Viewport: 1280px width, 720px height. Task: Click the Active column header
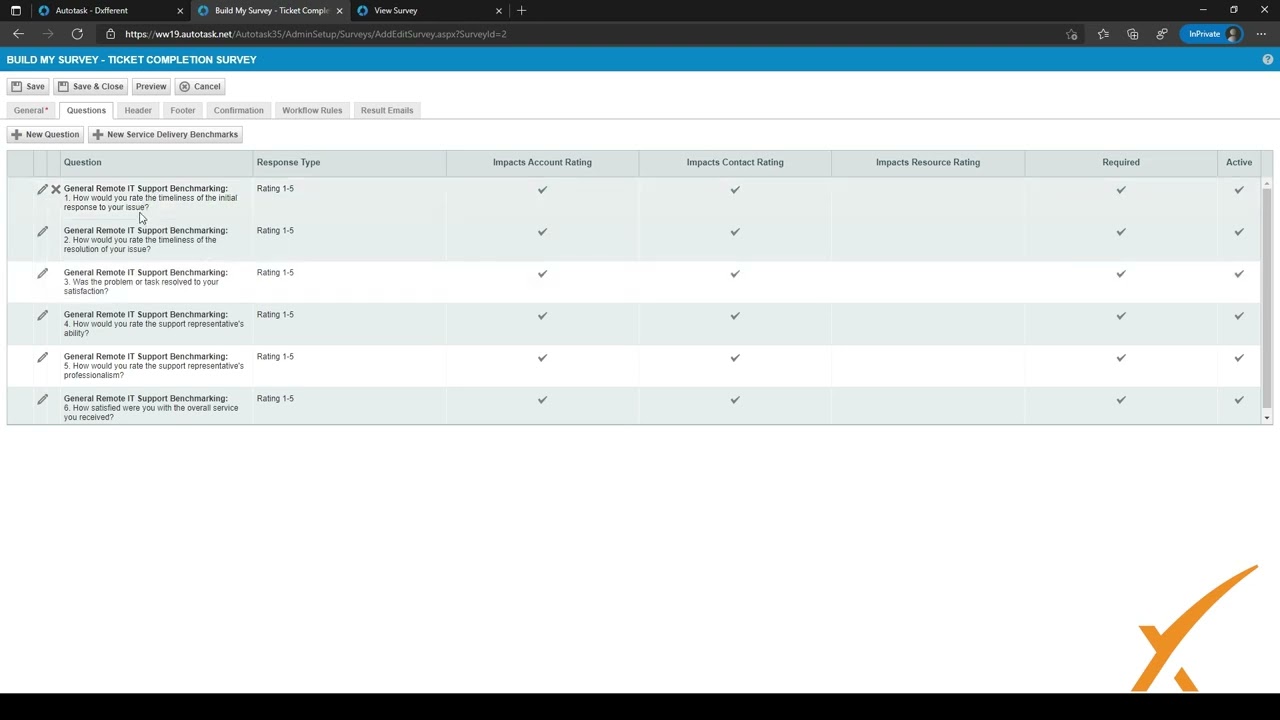(1239, 162)
